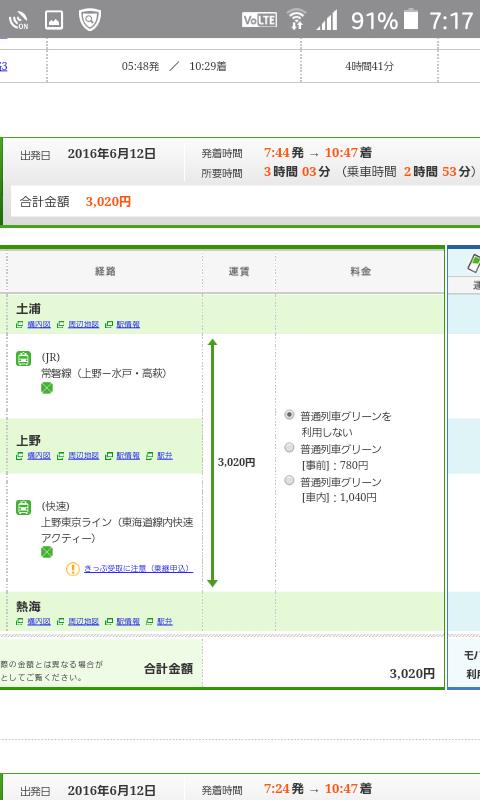This screenshot has height=800, width=480.
Task: Tap 熱海 station name
Action: pyautogui.click(x=29, y=606)
